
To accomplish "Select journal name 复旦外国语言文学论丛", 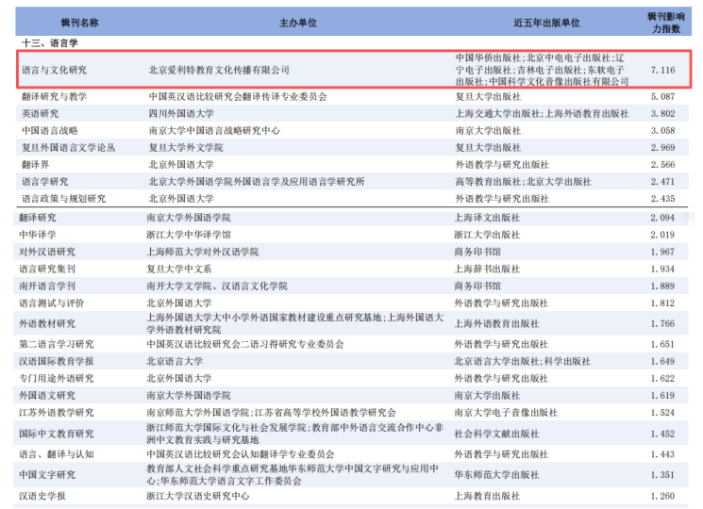I will tap(69, 148).
